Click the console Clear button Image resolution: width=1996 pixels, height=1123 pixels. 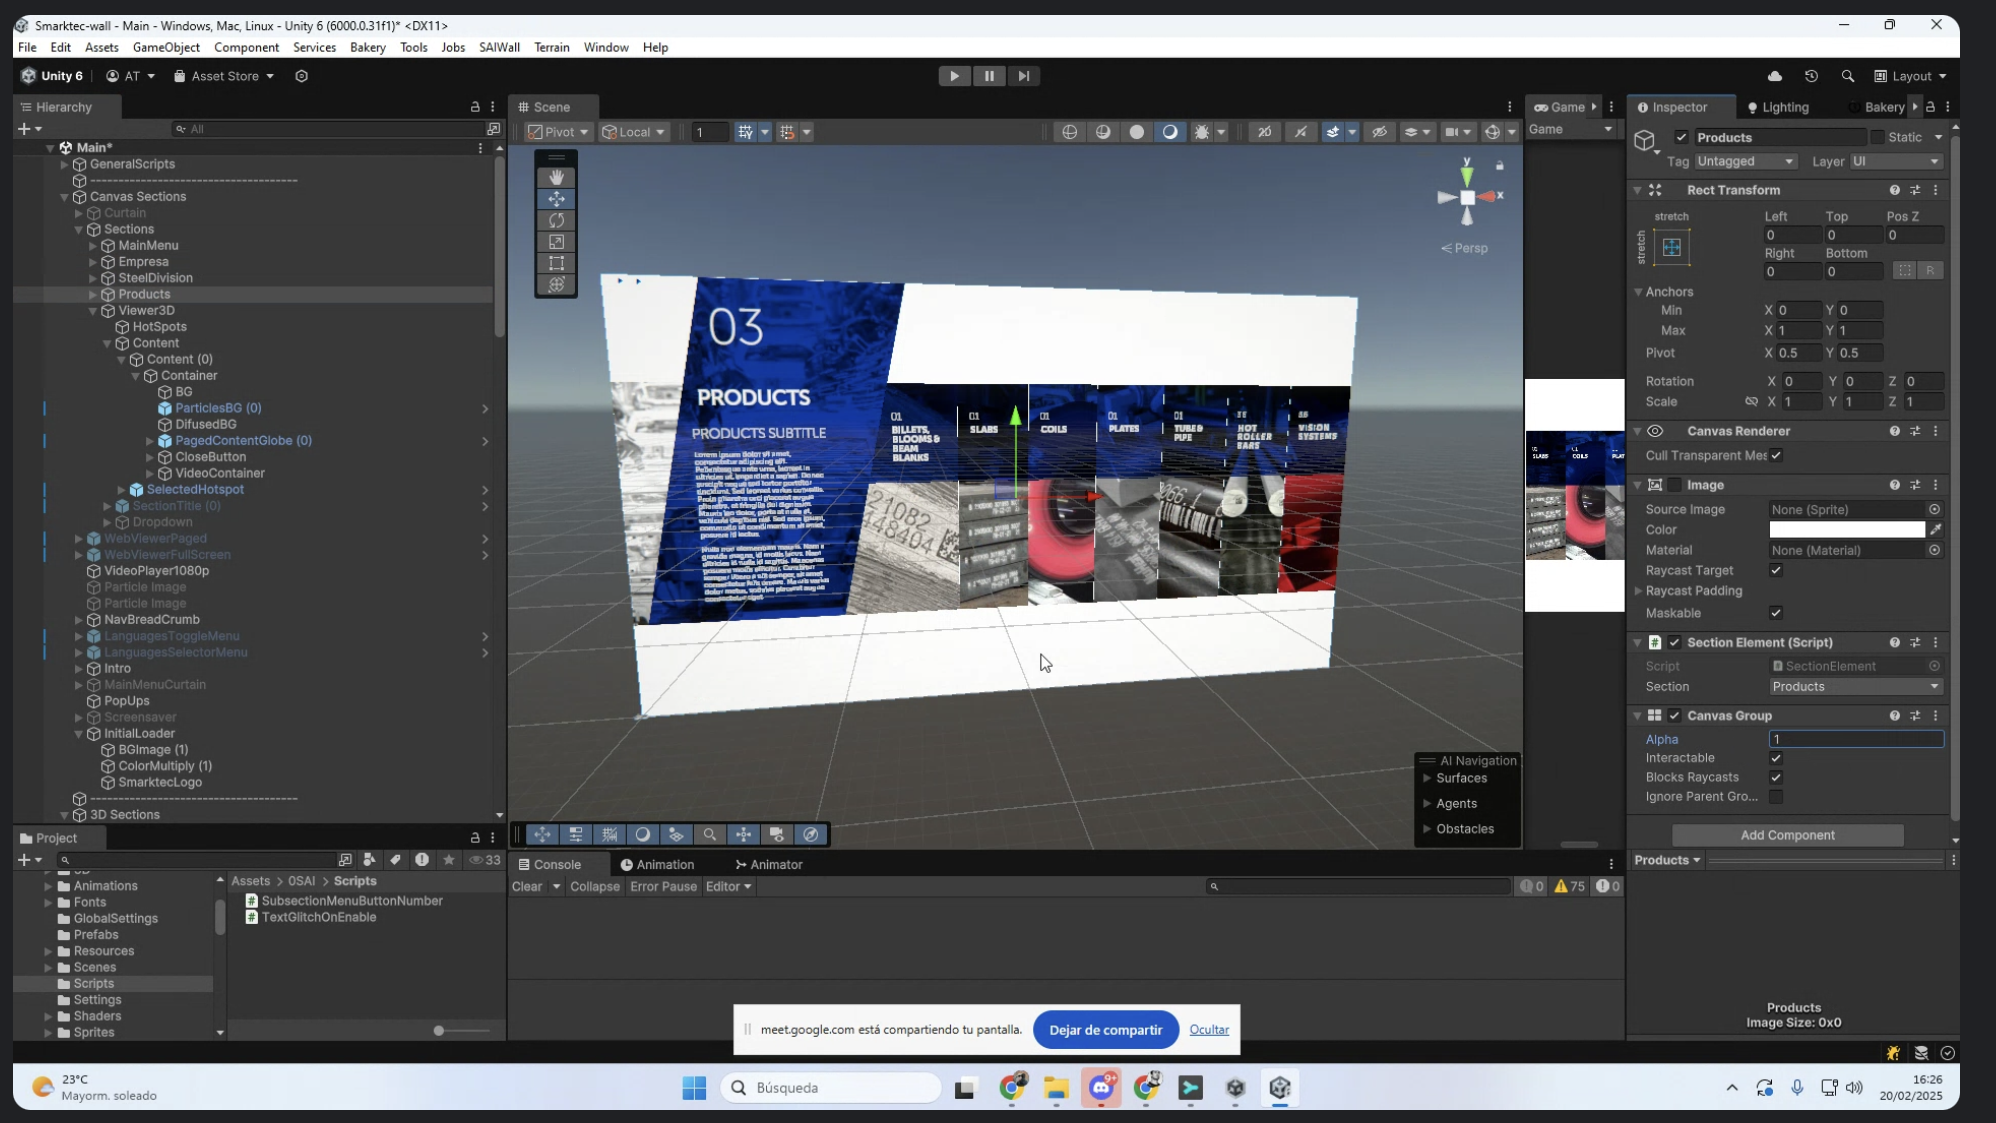527,888
